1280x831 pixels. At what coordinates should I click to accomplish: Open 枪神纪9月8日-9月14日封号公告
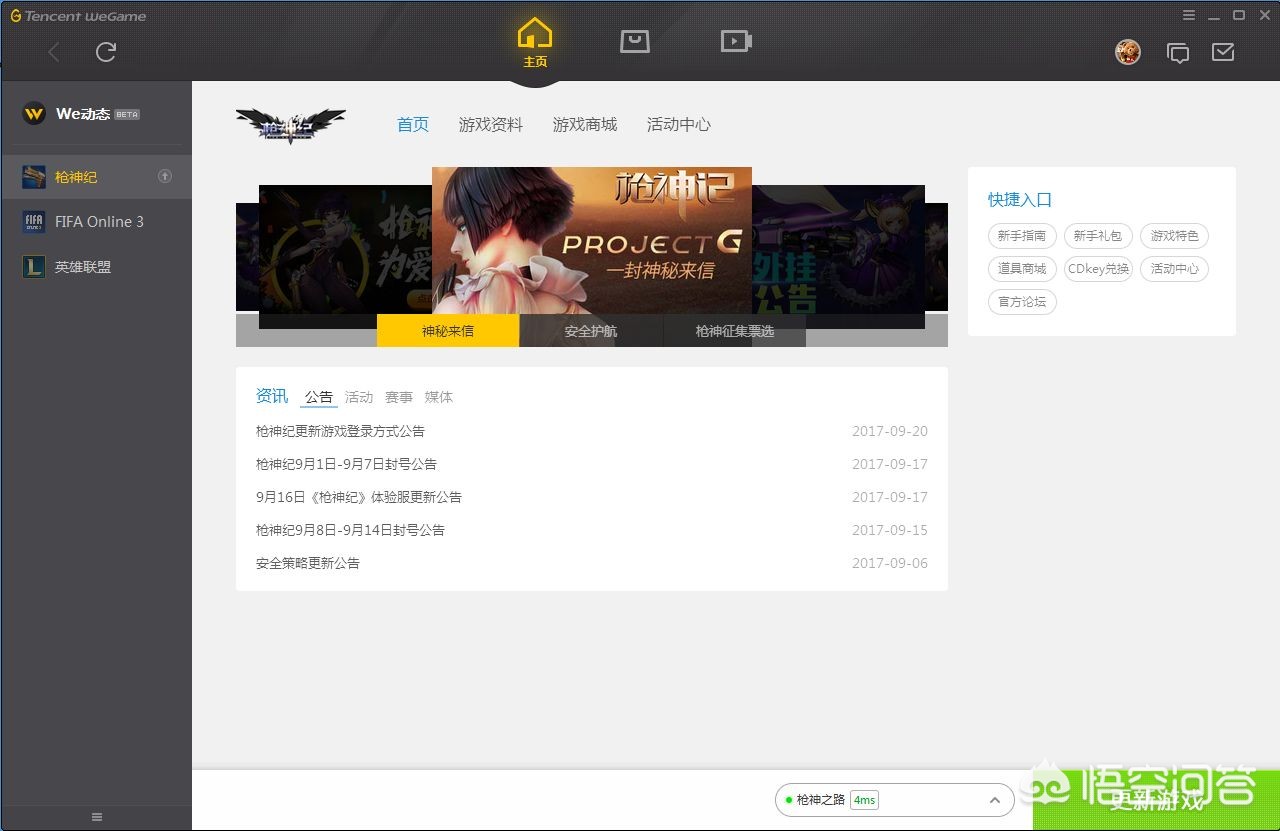350,530
